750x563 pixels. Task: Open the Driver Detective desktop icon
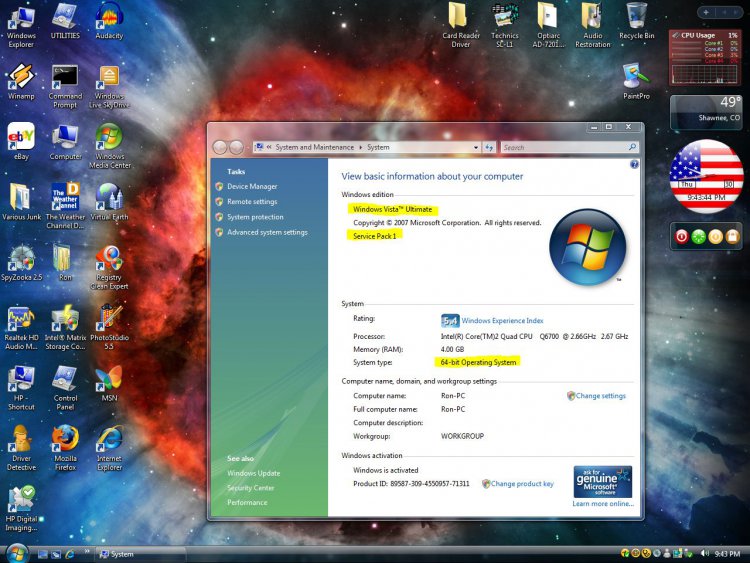[21, 449]
